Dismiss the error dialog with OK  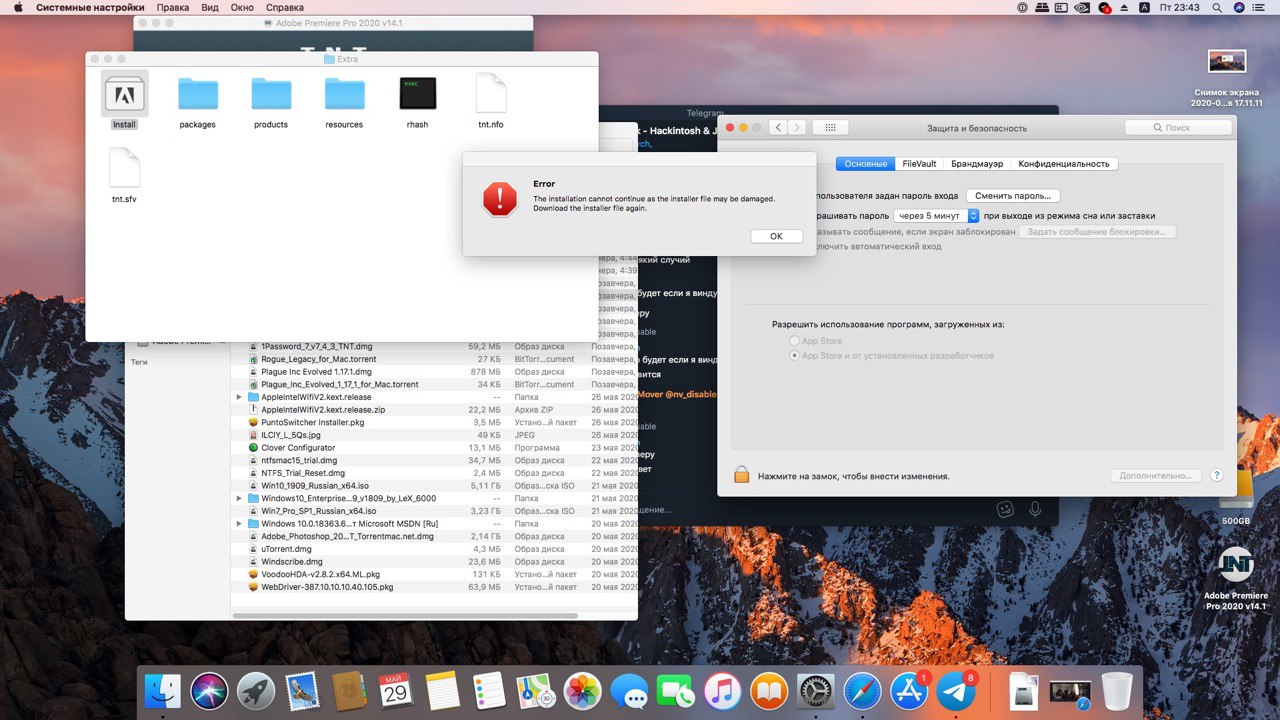point(776,236)
